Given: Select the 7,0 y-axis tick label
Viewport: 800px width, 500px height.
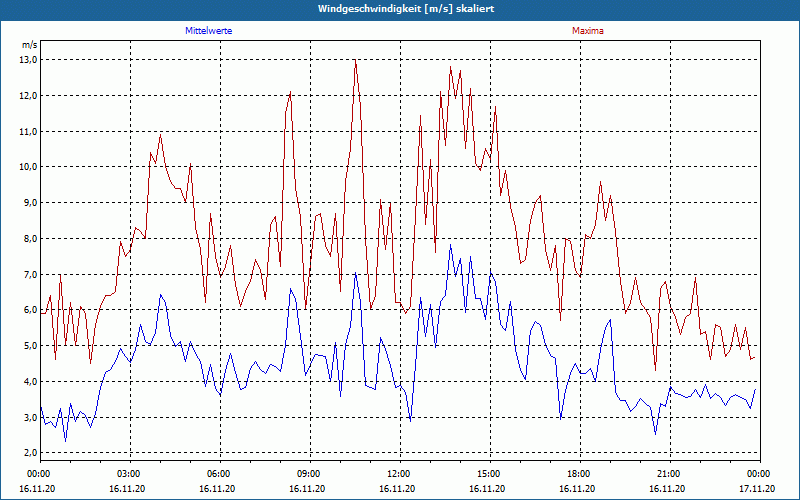Looking at the screenshot, I should click(x=31, y=274).
